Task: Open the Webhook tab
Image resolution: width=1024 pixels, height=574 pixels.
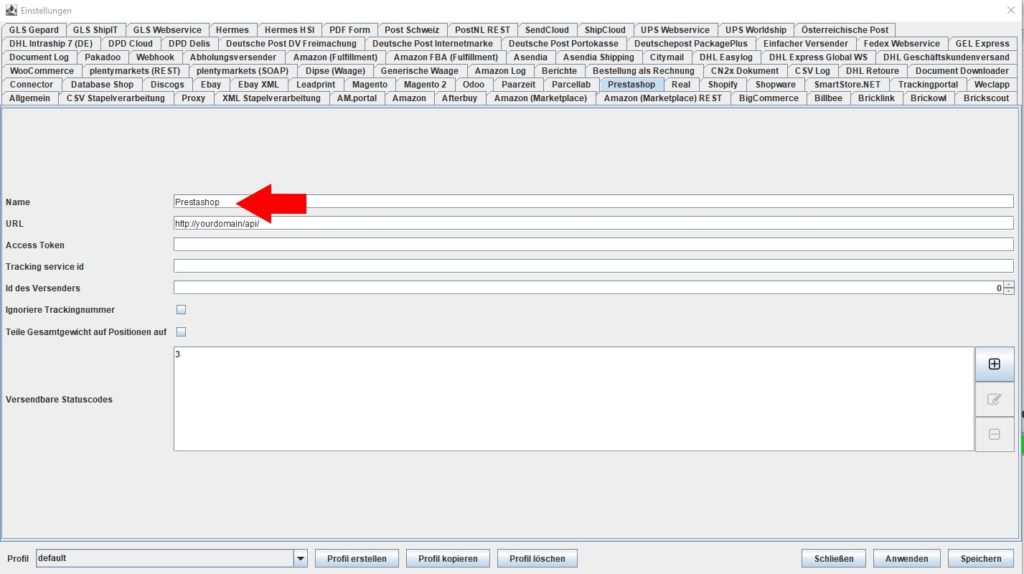Action: (155, 57)
